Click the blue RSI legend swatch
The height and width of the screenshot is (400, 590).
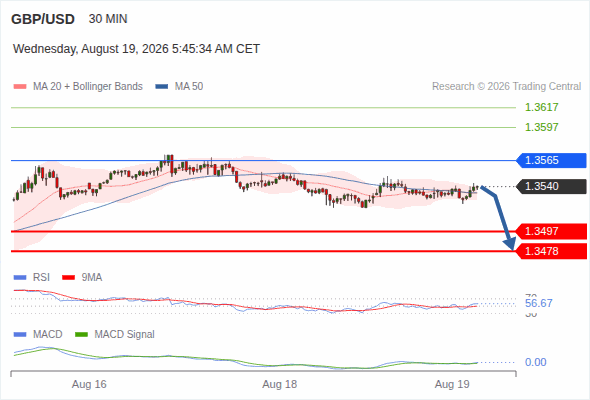[20, 278]
